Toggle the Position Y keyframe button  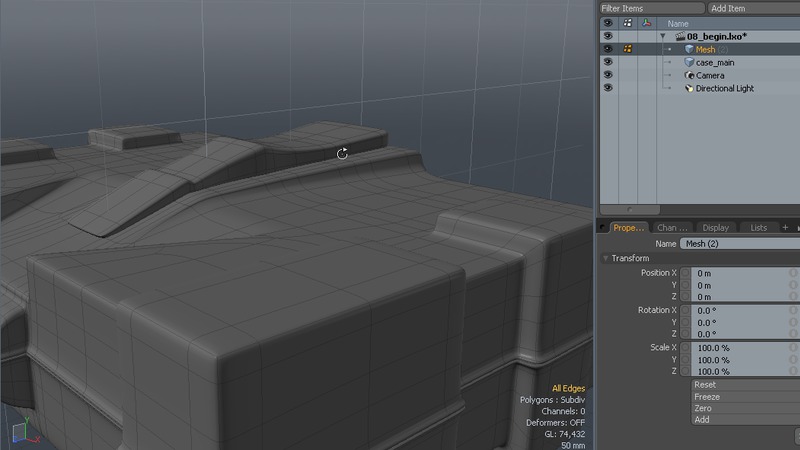coord(686,285)
